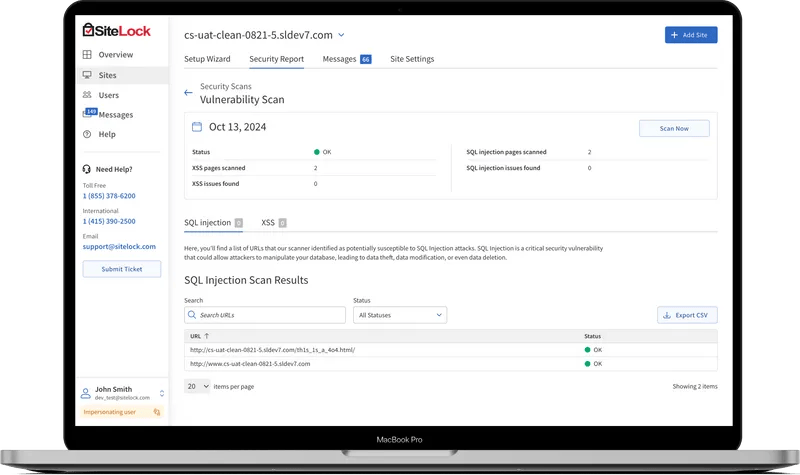800x475 pixels.
Task: Open the Setup Wizard tab
Action: 207,59
